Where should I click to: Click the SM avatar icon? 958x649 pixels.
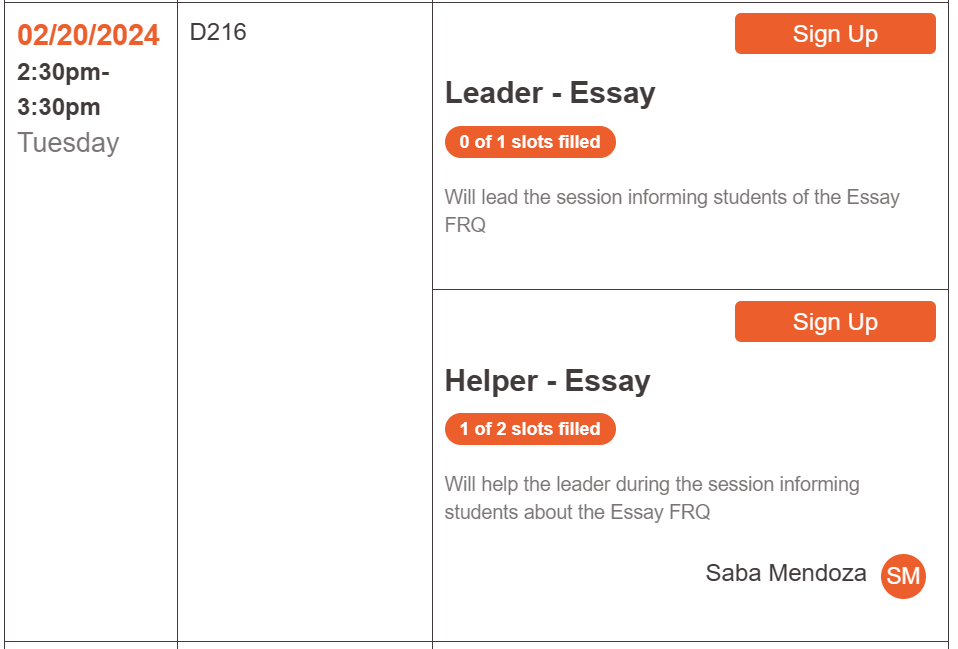coord(903,576)
